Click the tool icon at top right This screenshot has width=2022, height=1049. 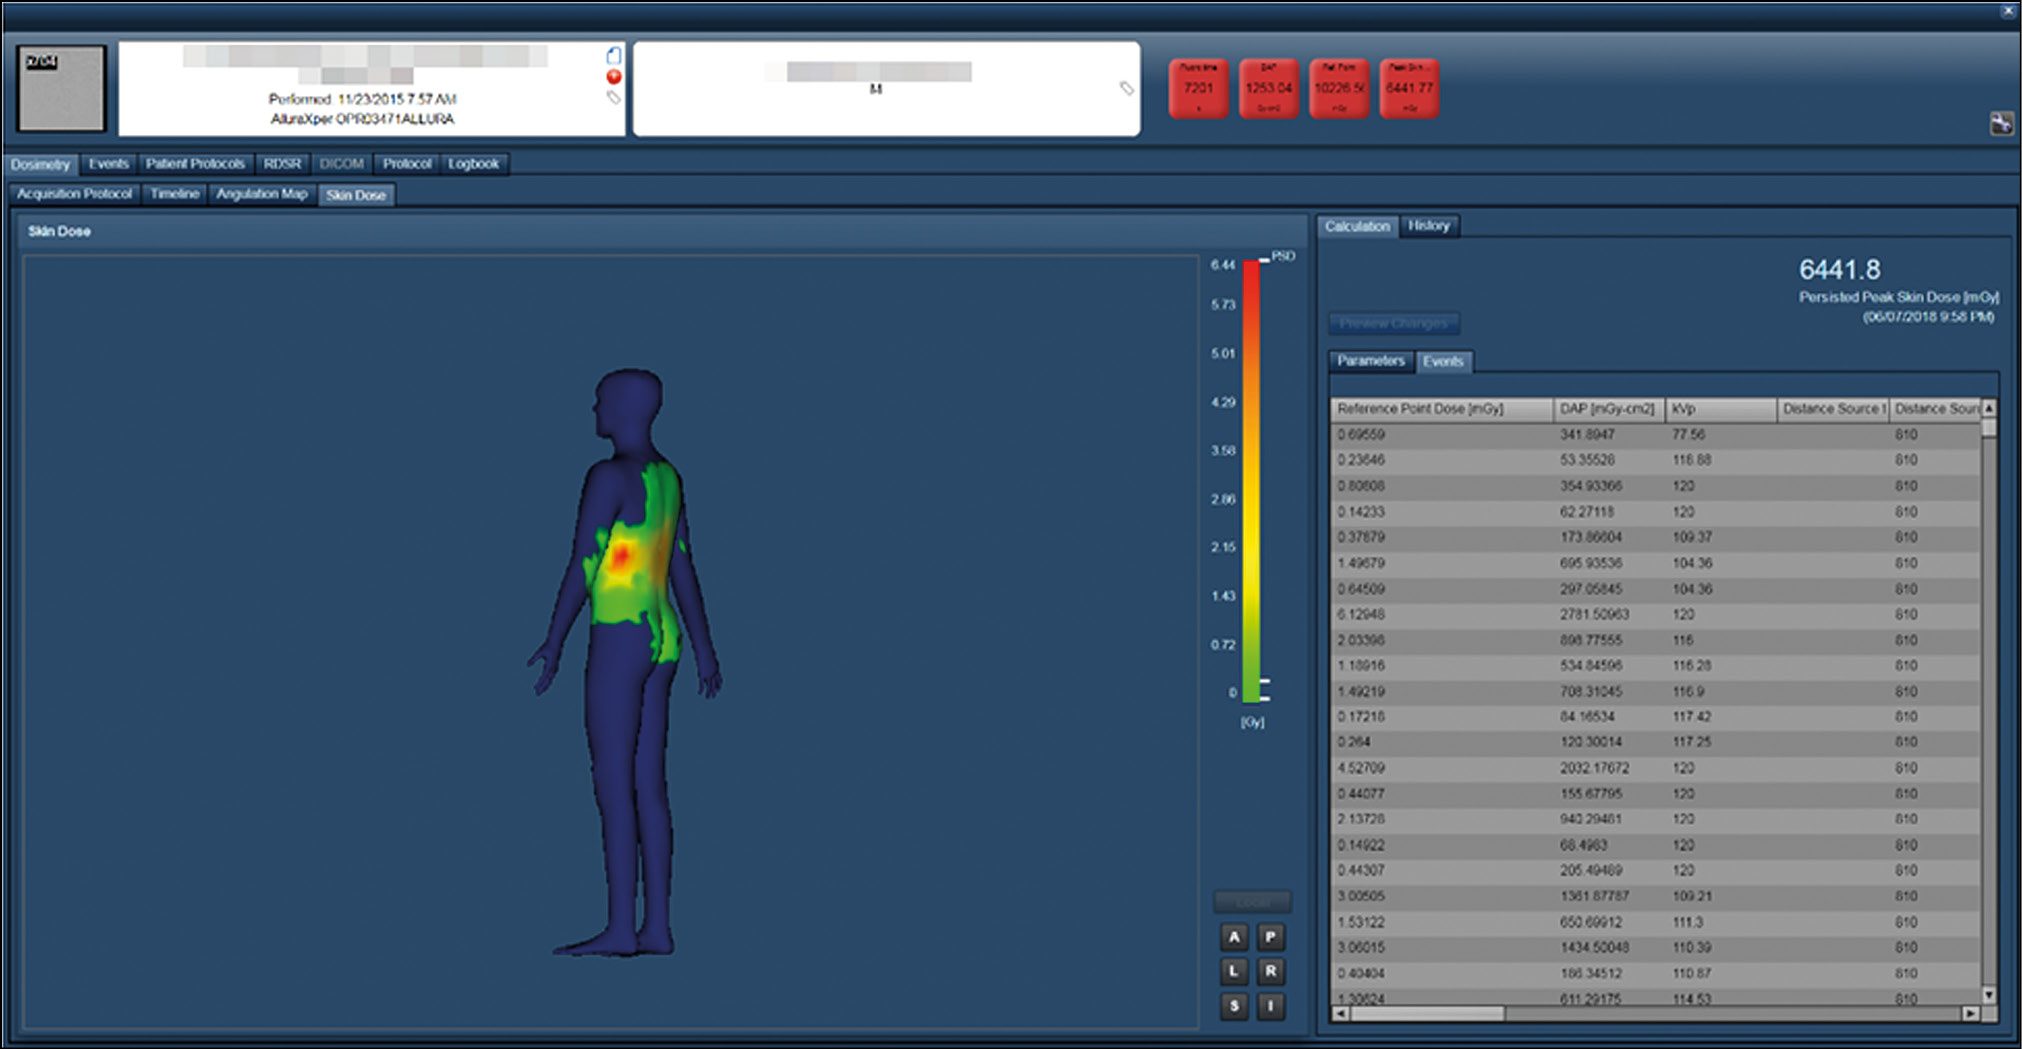point(2001,124)
